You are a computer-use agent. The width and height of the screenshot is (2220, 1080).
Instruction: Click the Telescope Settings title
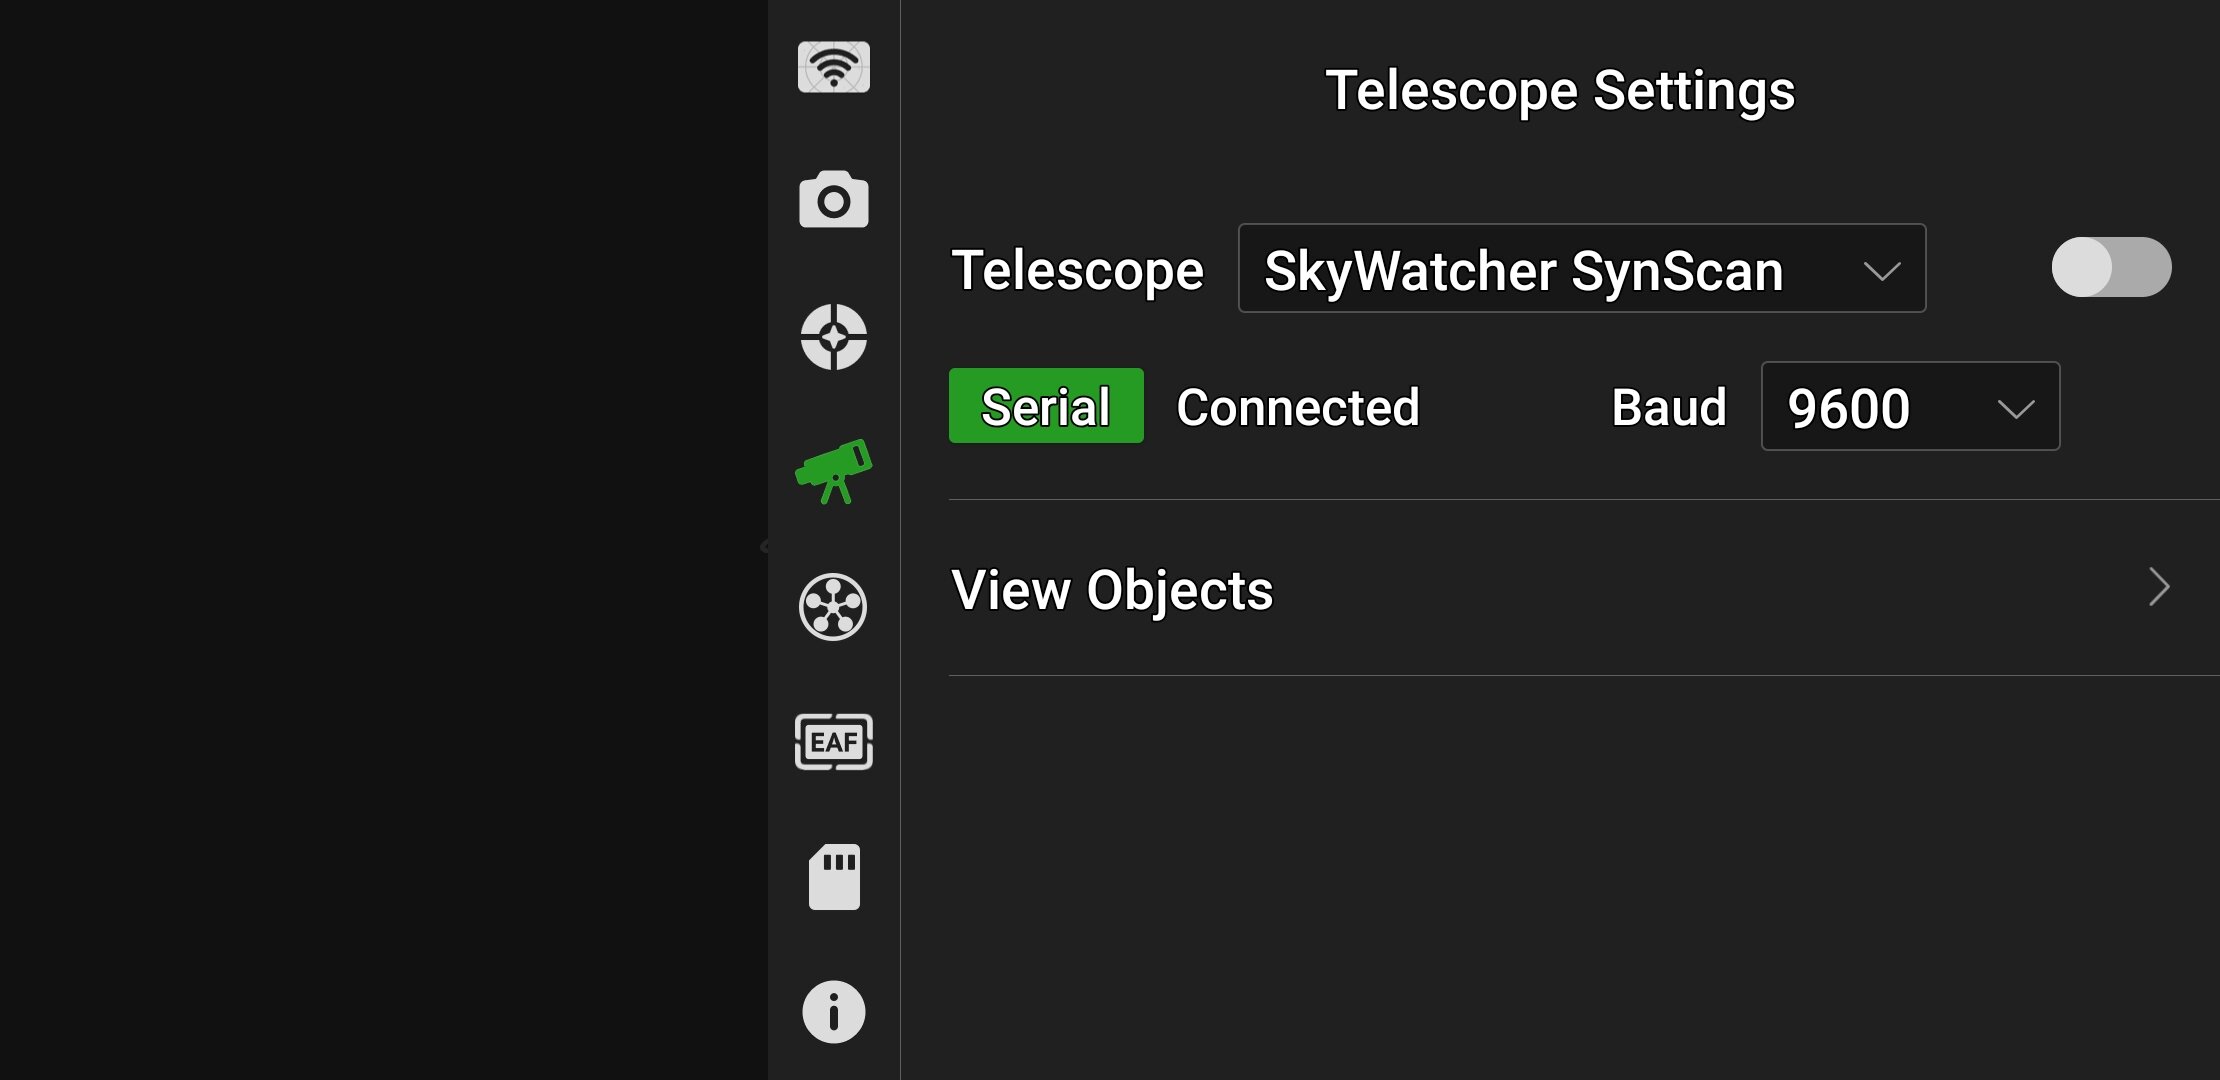pos(1559,91)
